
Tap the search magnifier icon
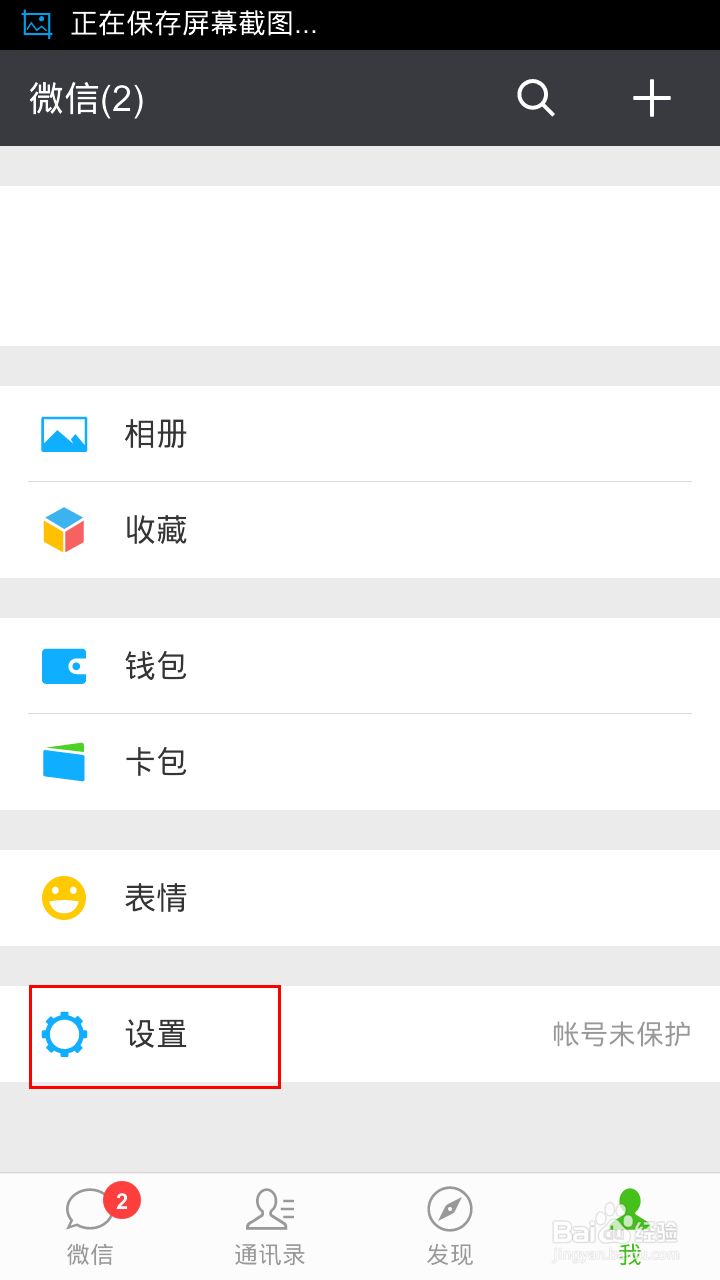coord(535,98)
